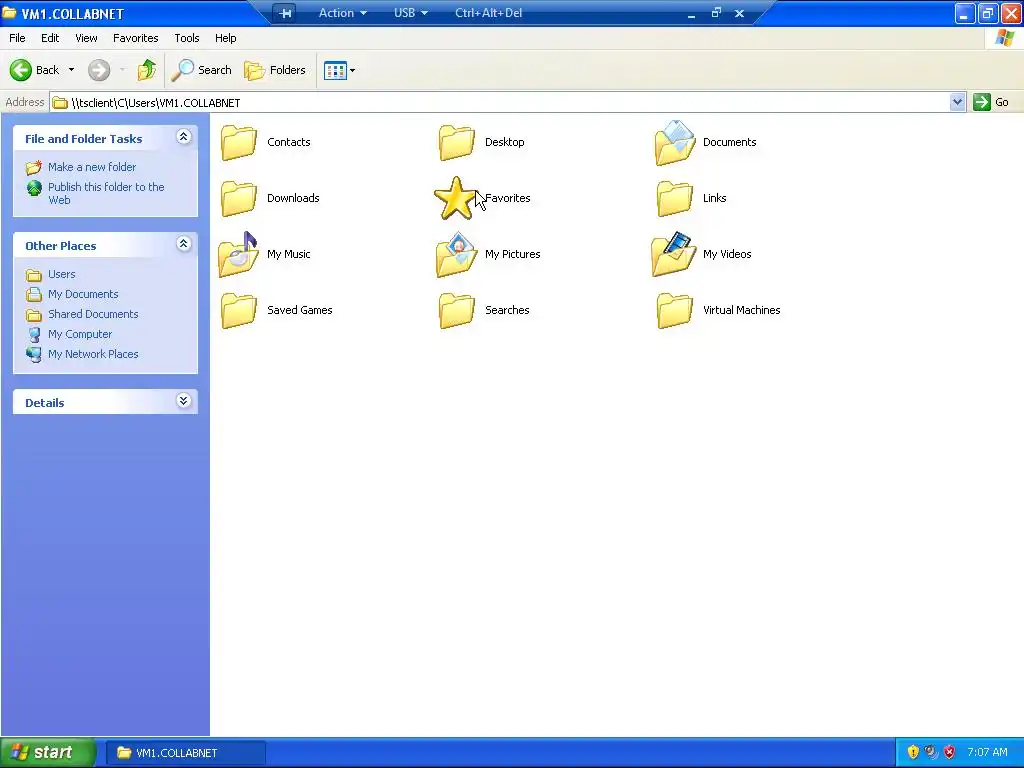Screen dimensions: 1024x768
Task: Select the My Music folder icon
Action: (x=238, y=255)
